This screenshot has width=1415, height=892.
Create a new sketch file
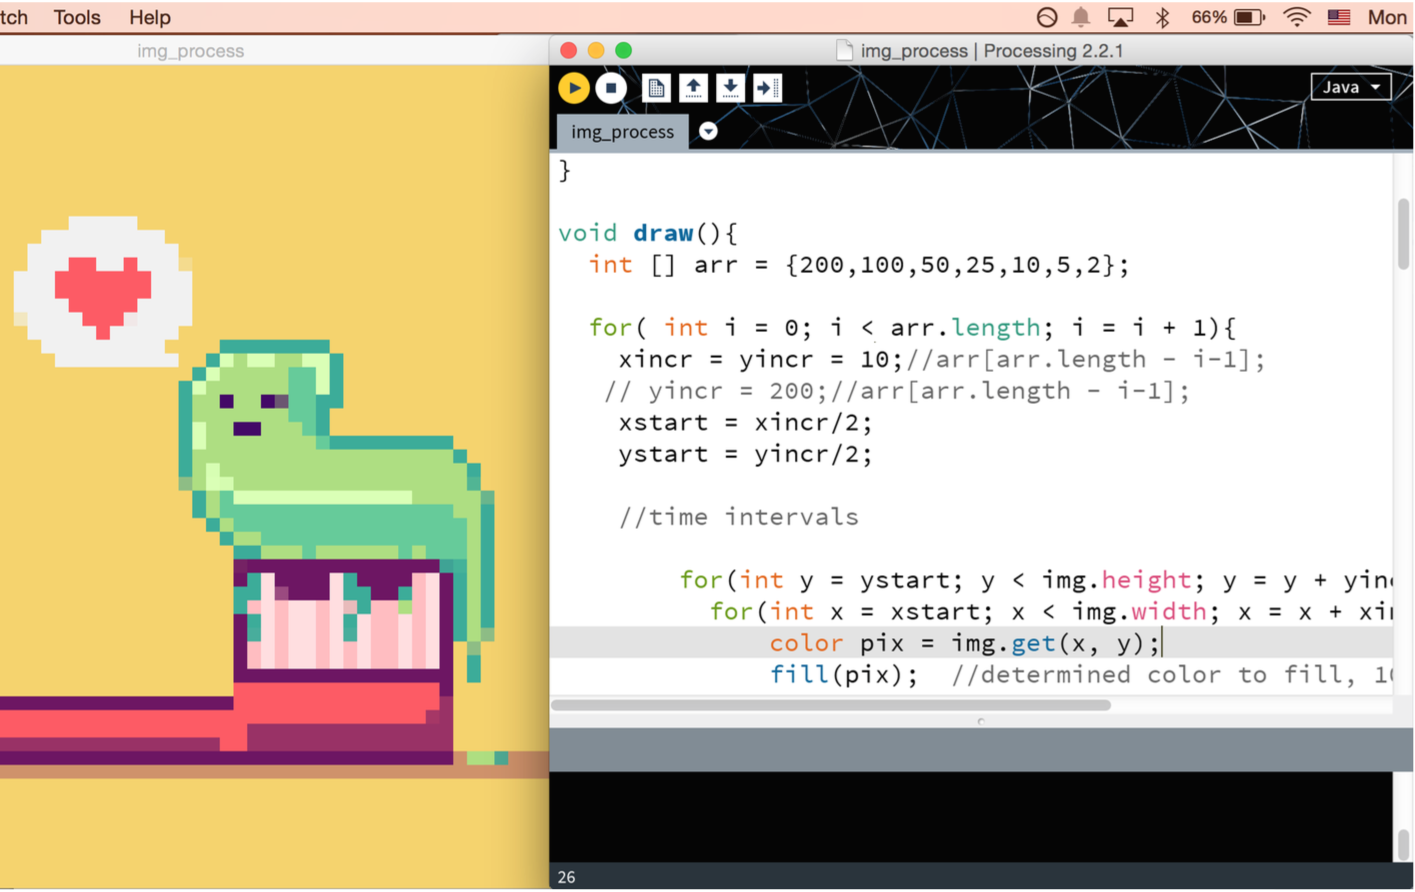coord(656,88)
